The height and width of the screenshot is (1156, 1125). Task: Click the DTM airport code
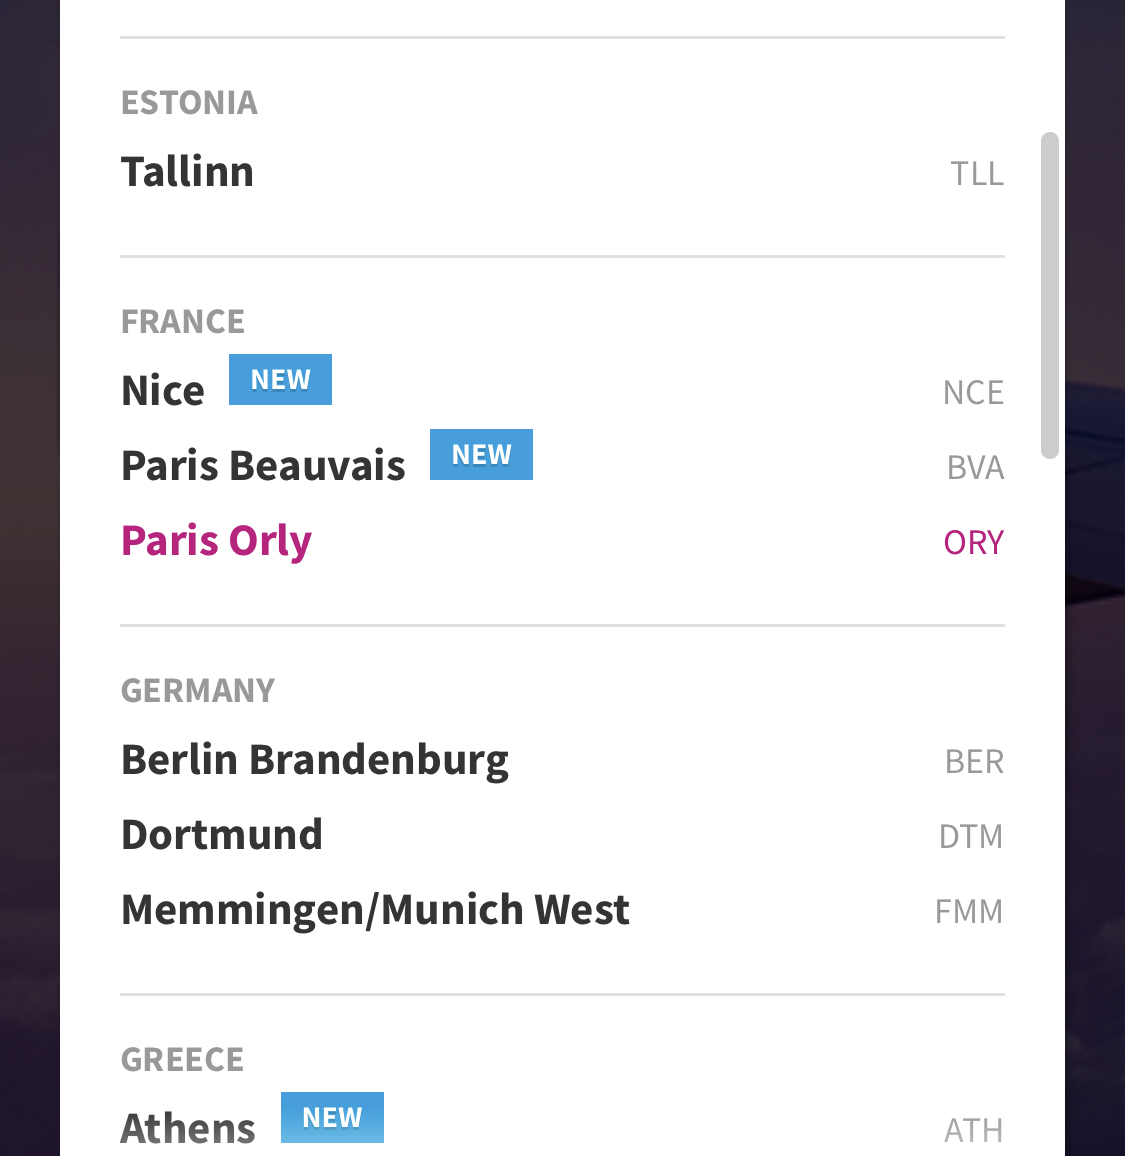pos(971,837)
